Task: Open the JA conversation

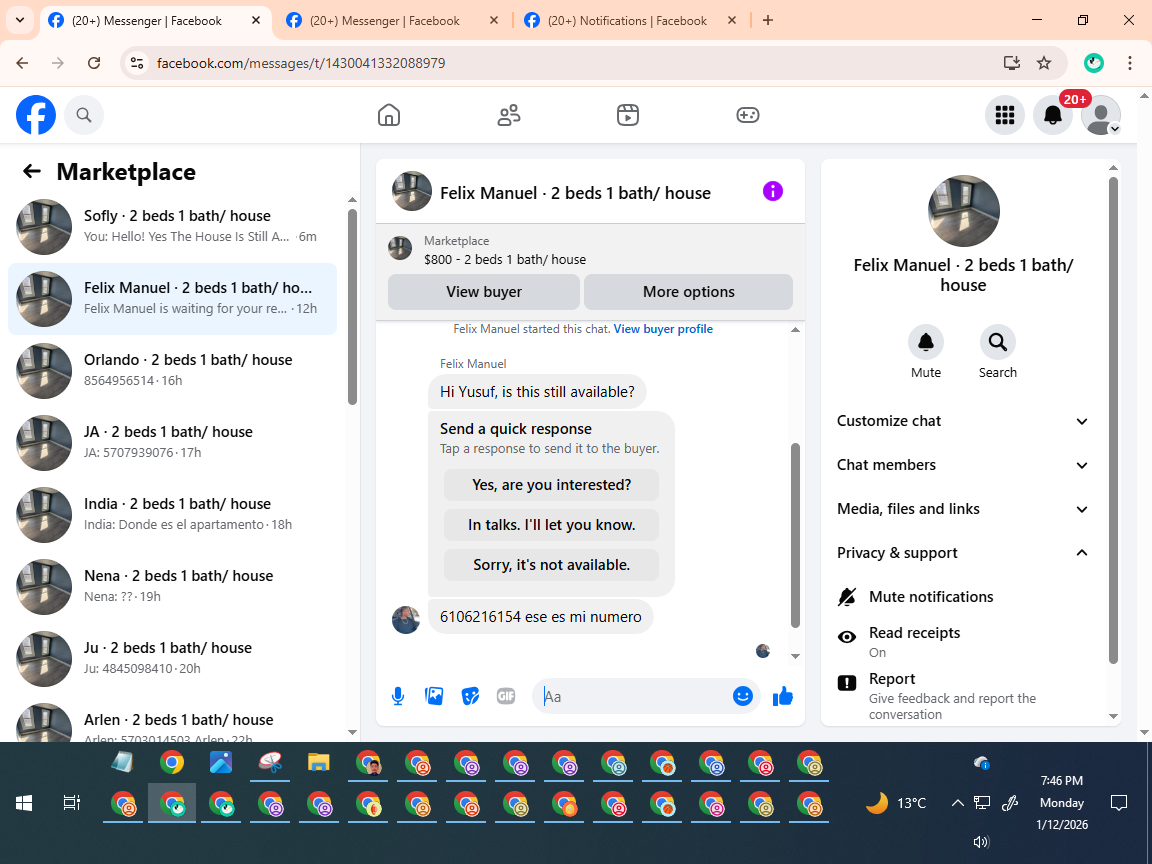Action: tap(173, 442)
